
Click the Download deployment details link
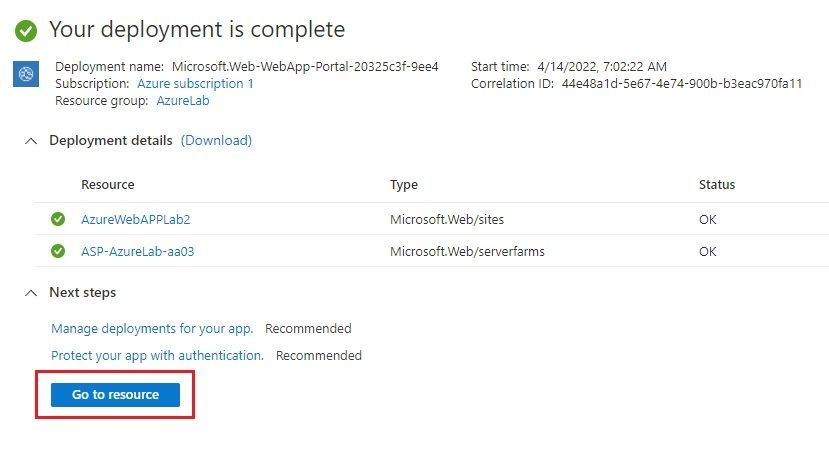point(216,141)
